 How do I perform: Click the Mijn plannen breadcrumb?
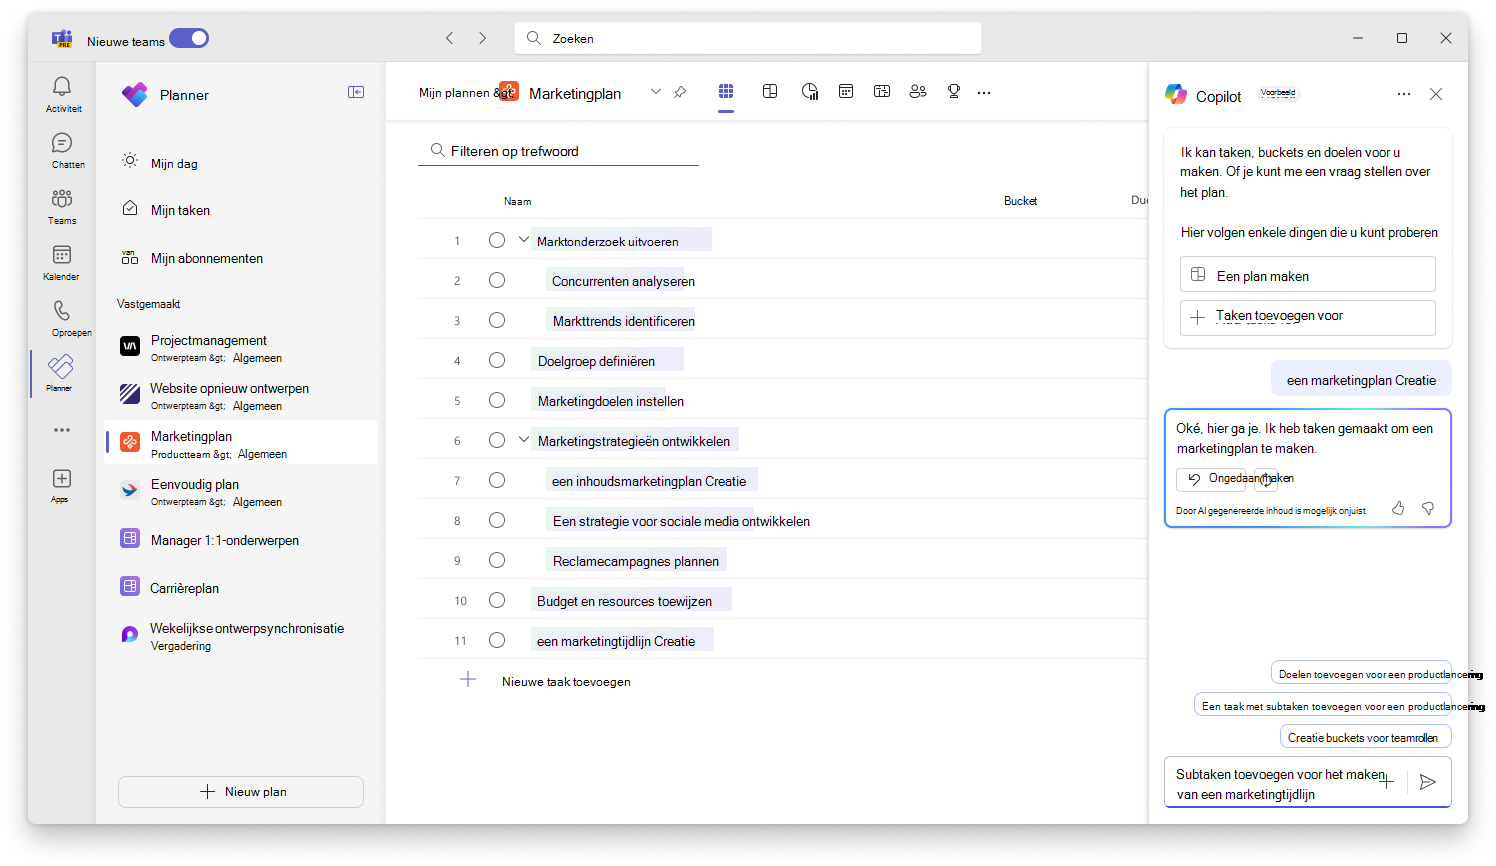454,92
